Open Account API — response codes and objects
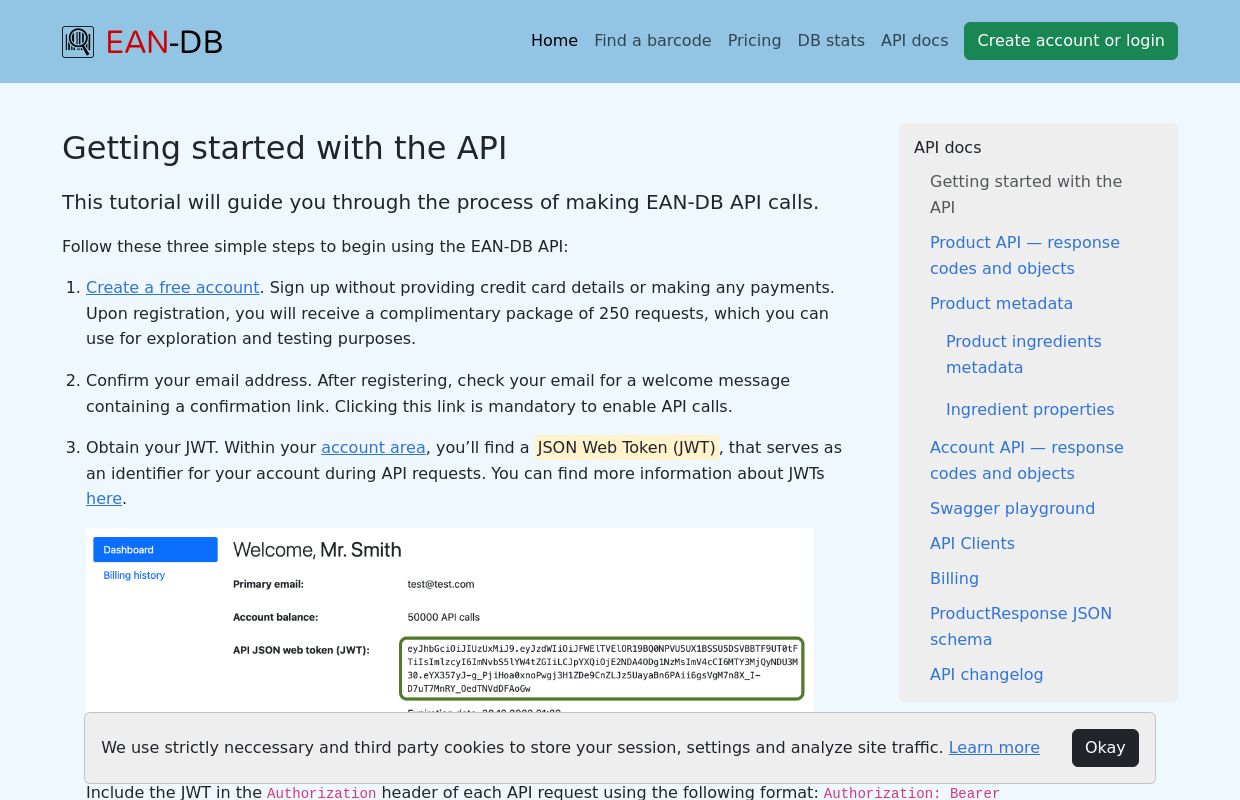 pos(1027,460)
